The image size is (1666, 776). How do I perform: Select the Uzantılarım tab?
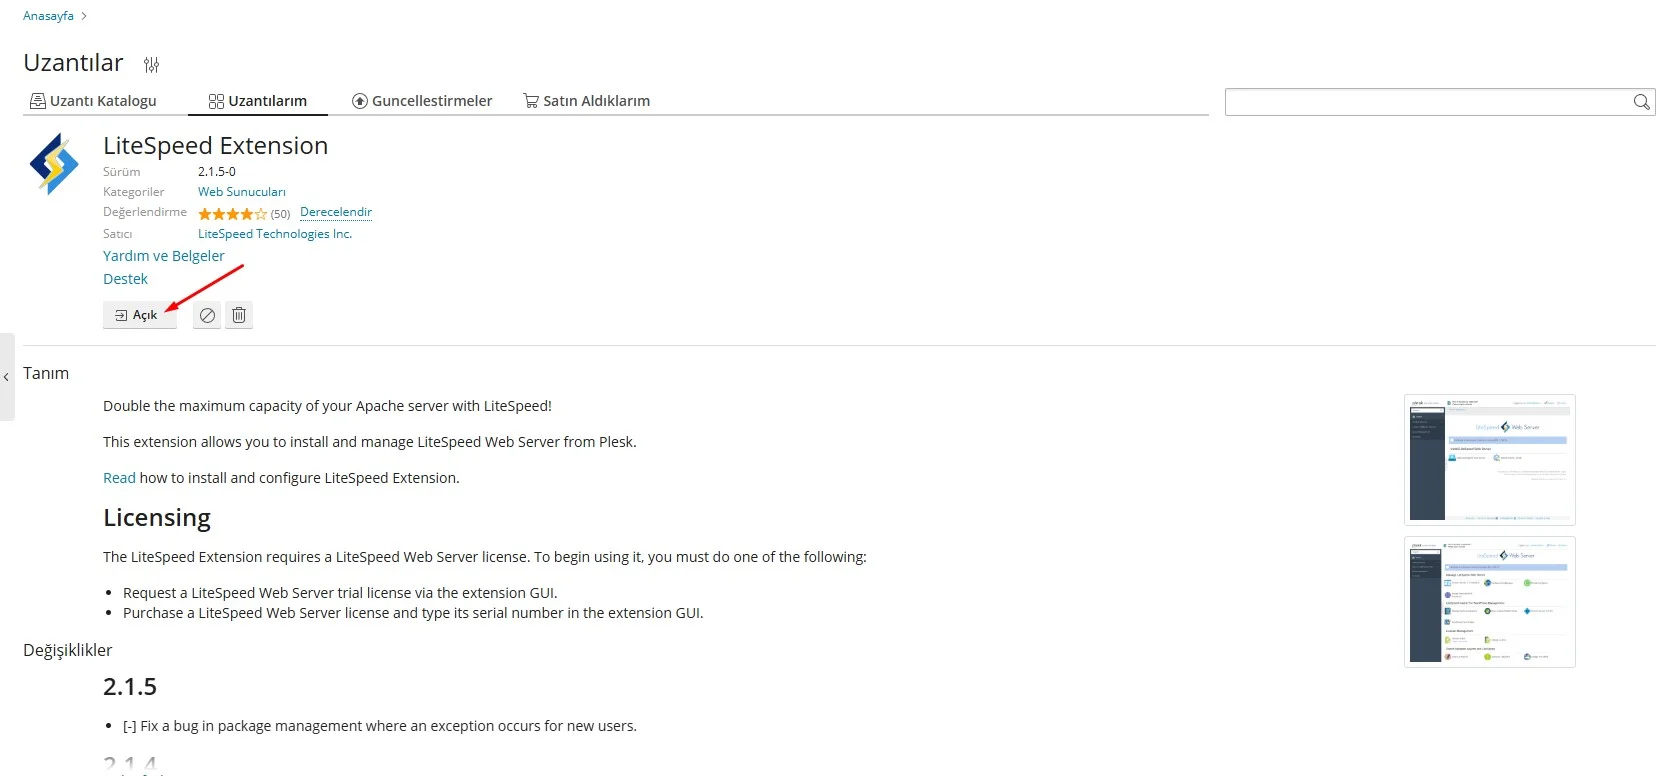(x=258, y=101)
